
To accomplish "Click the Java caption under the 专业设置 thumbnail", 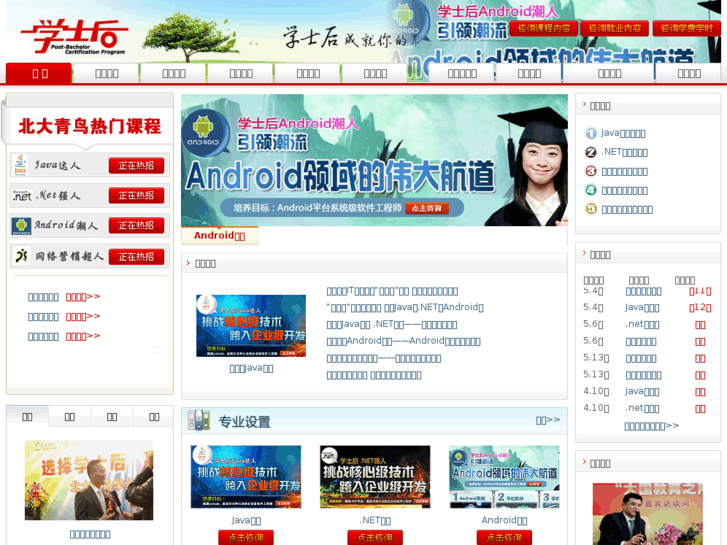I will tap(246, 520).
